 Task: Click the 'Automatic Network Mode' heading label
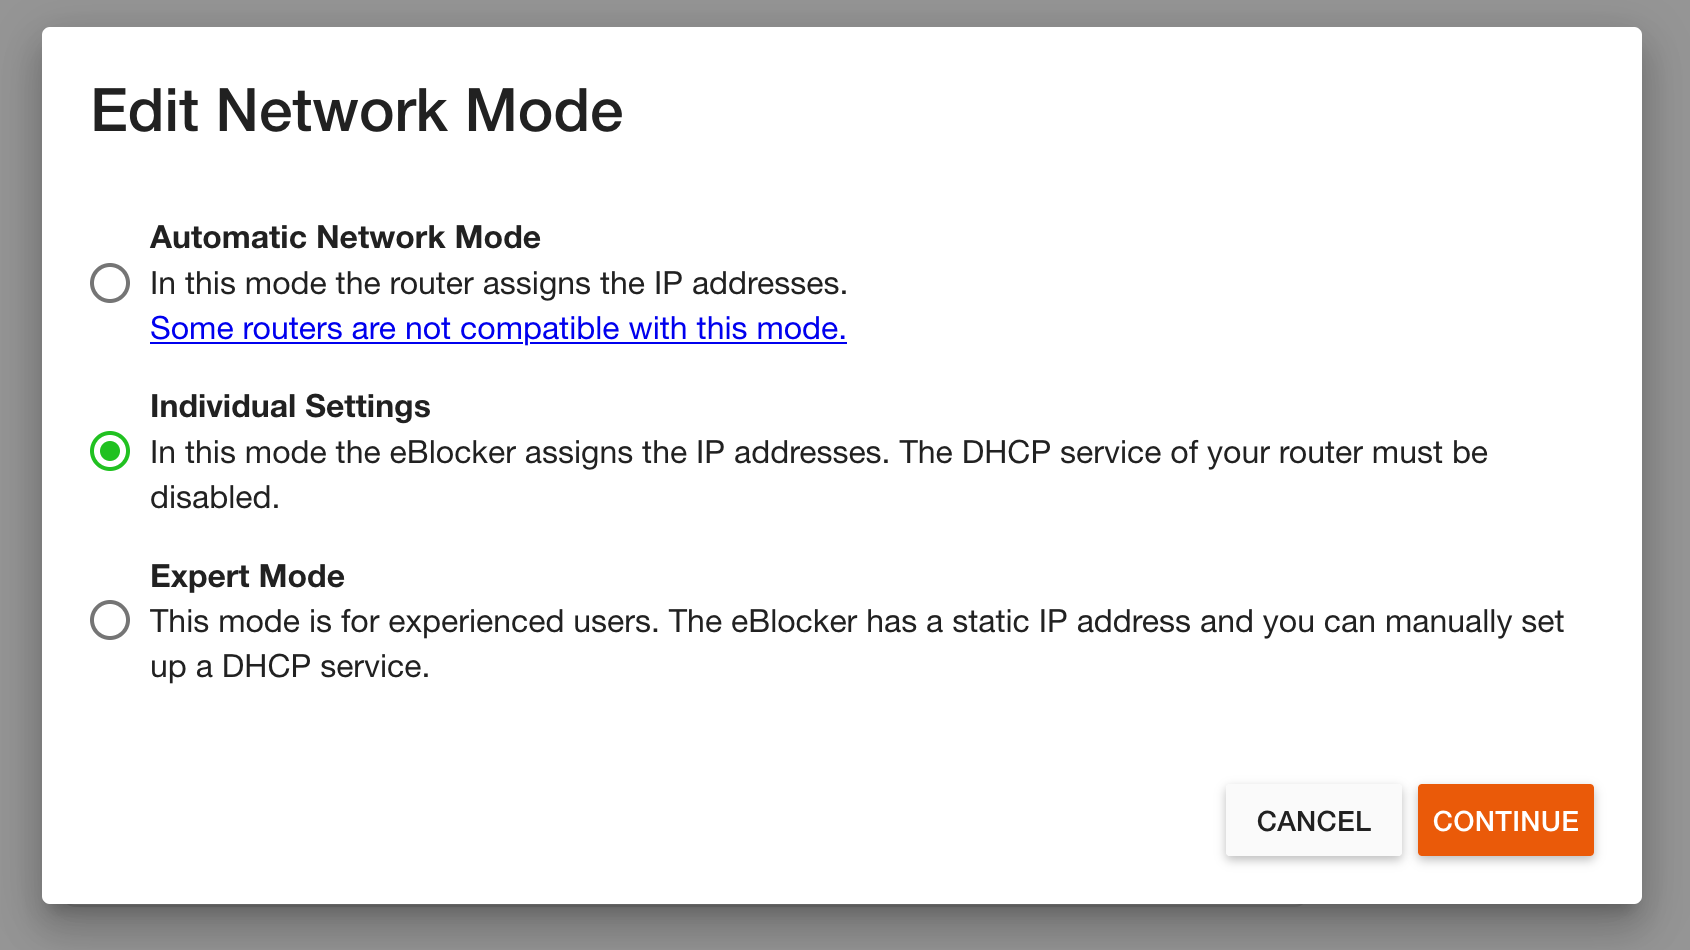tap(345, 238)
